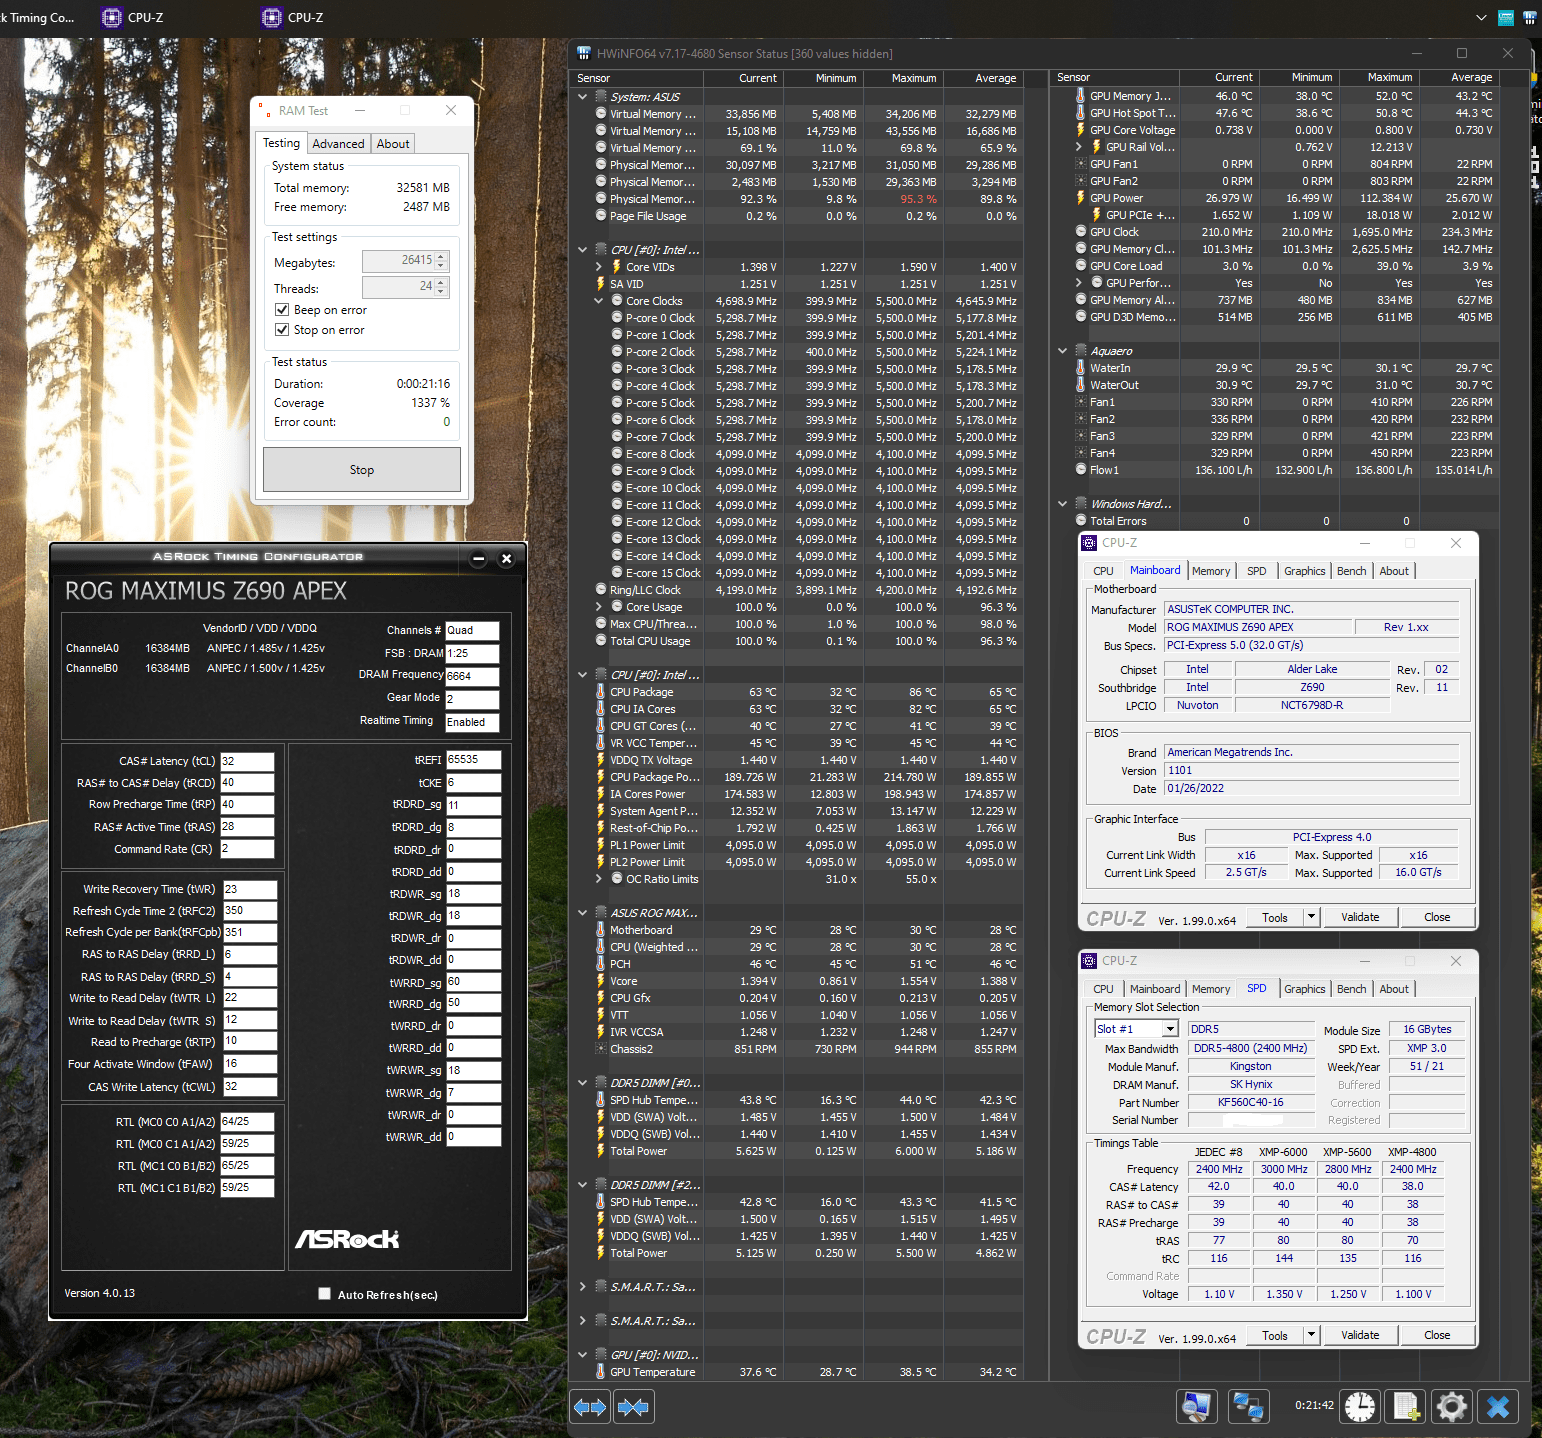
Task: Increase Megabytes spinner up arrow
Action: click(441, 256)
